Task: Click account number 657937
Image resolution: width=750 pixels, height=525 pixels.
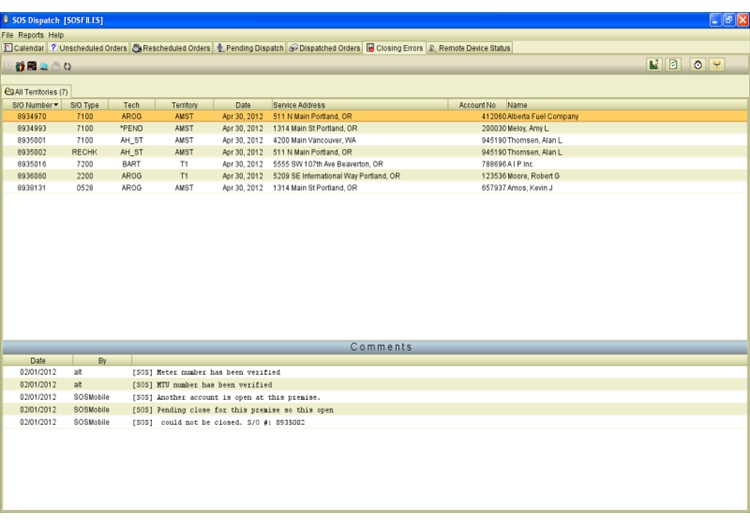Action: 494,188
